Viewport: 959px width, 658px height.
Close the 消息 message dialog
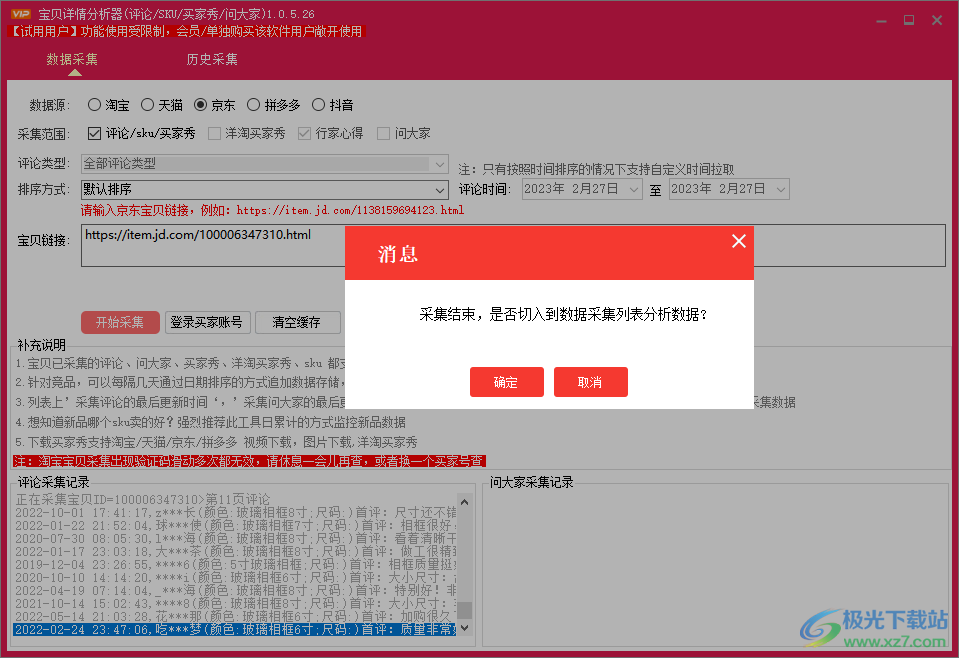click(x=739, y=241)
